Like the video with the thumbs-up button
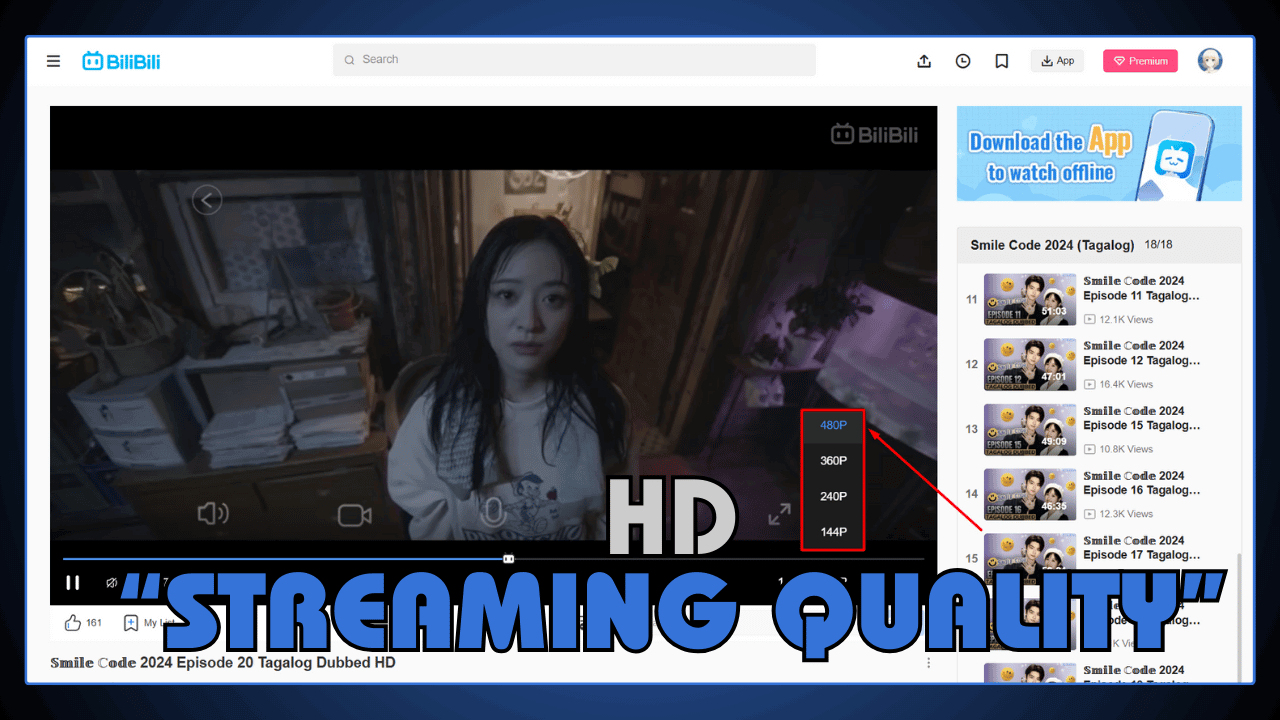 pos(73,622)
